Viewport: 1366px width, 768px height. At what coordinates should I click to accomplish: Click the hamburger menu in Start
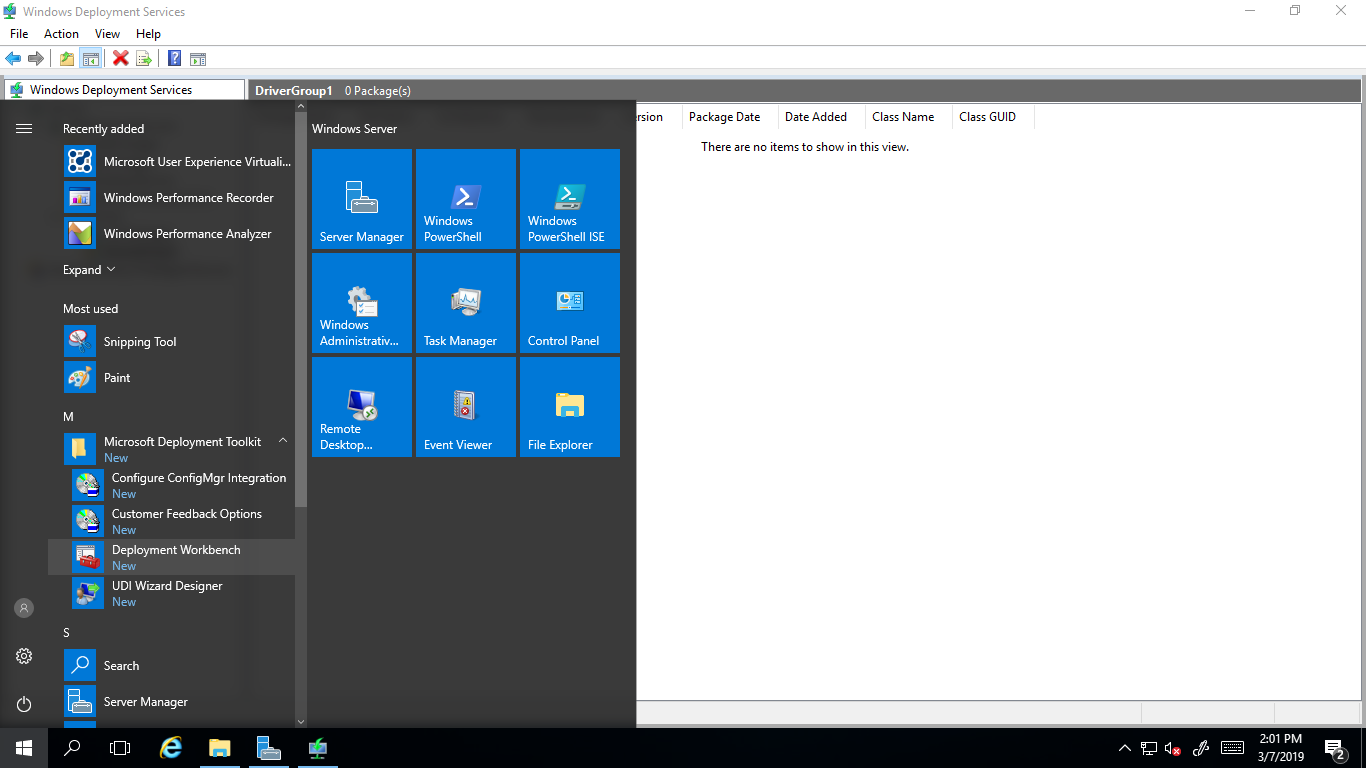24,128
